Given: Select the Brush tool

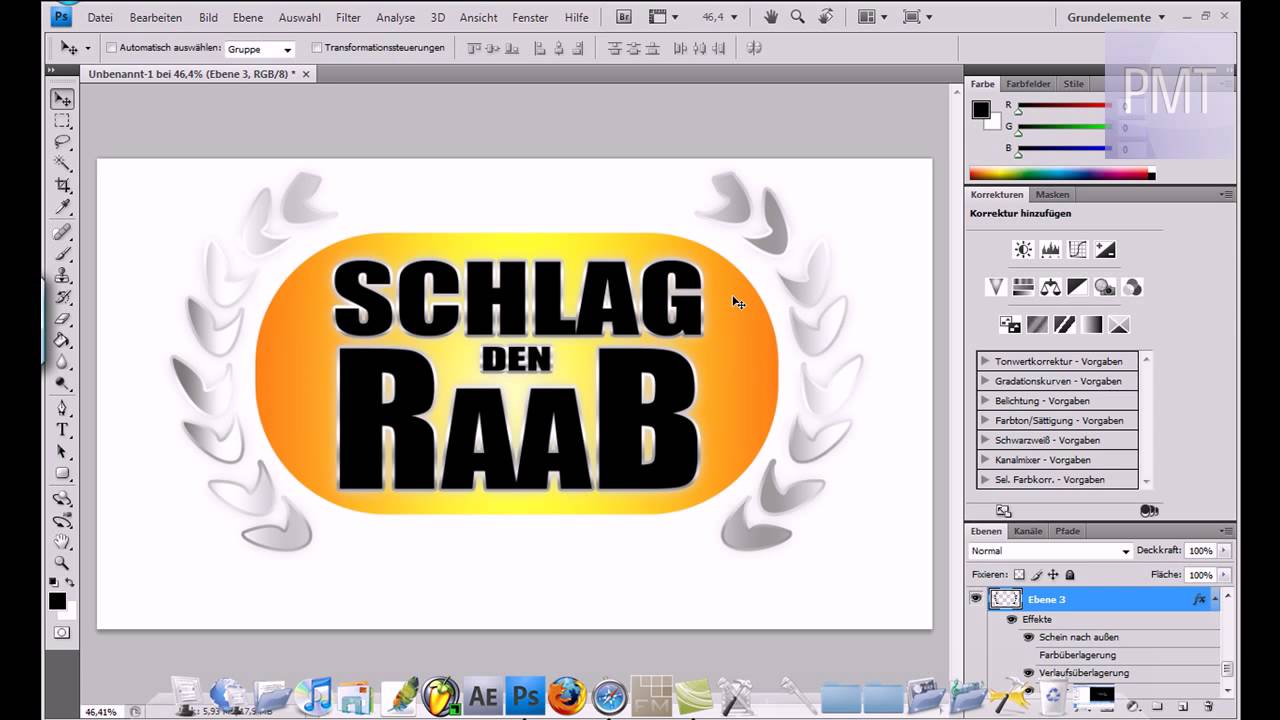Looking at the screenshot, I should pos(63,254).
